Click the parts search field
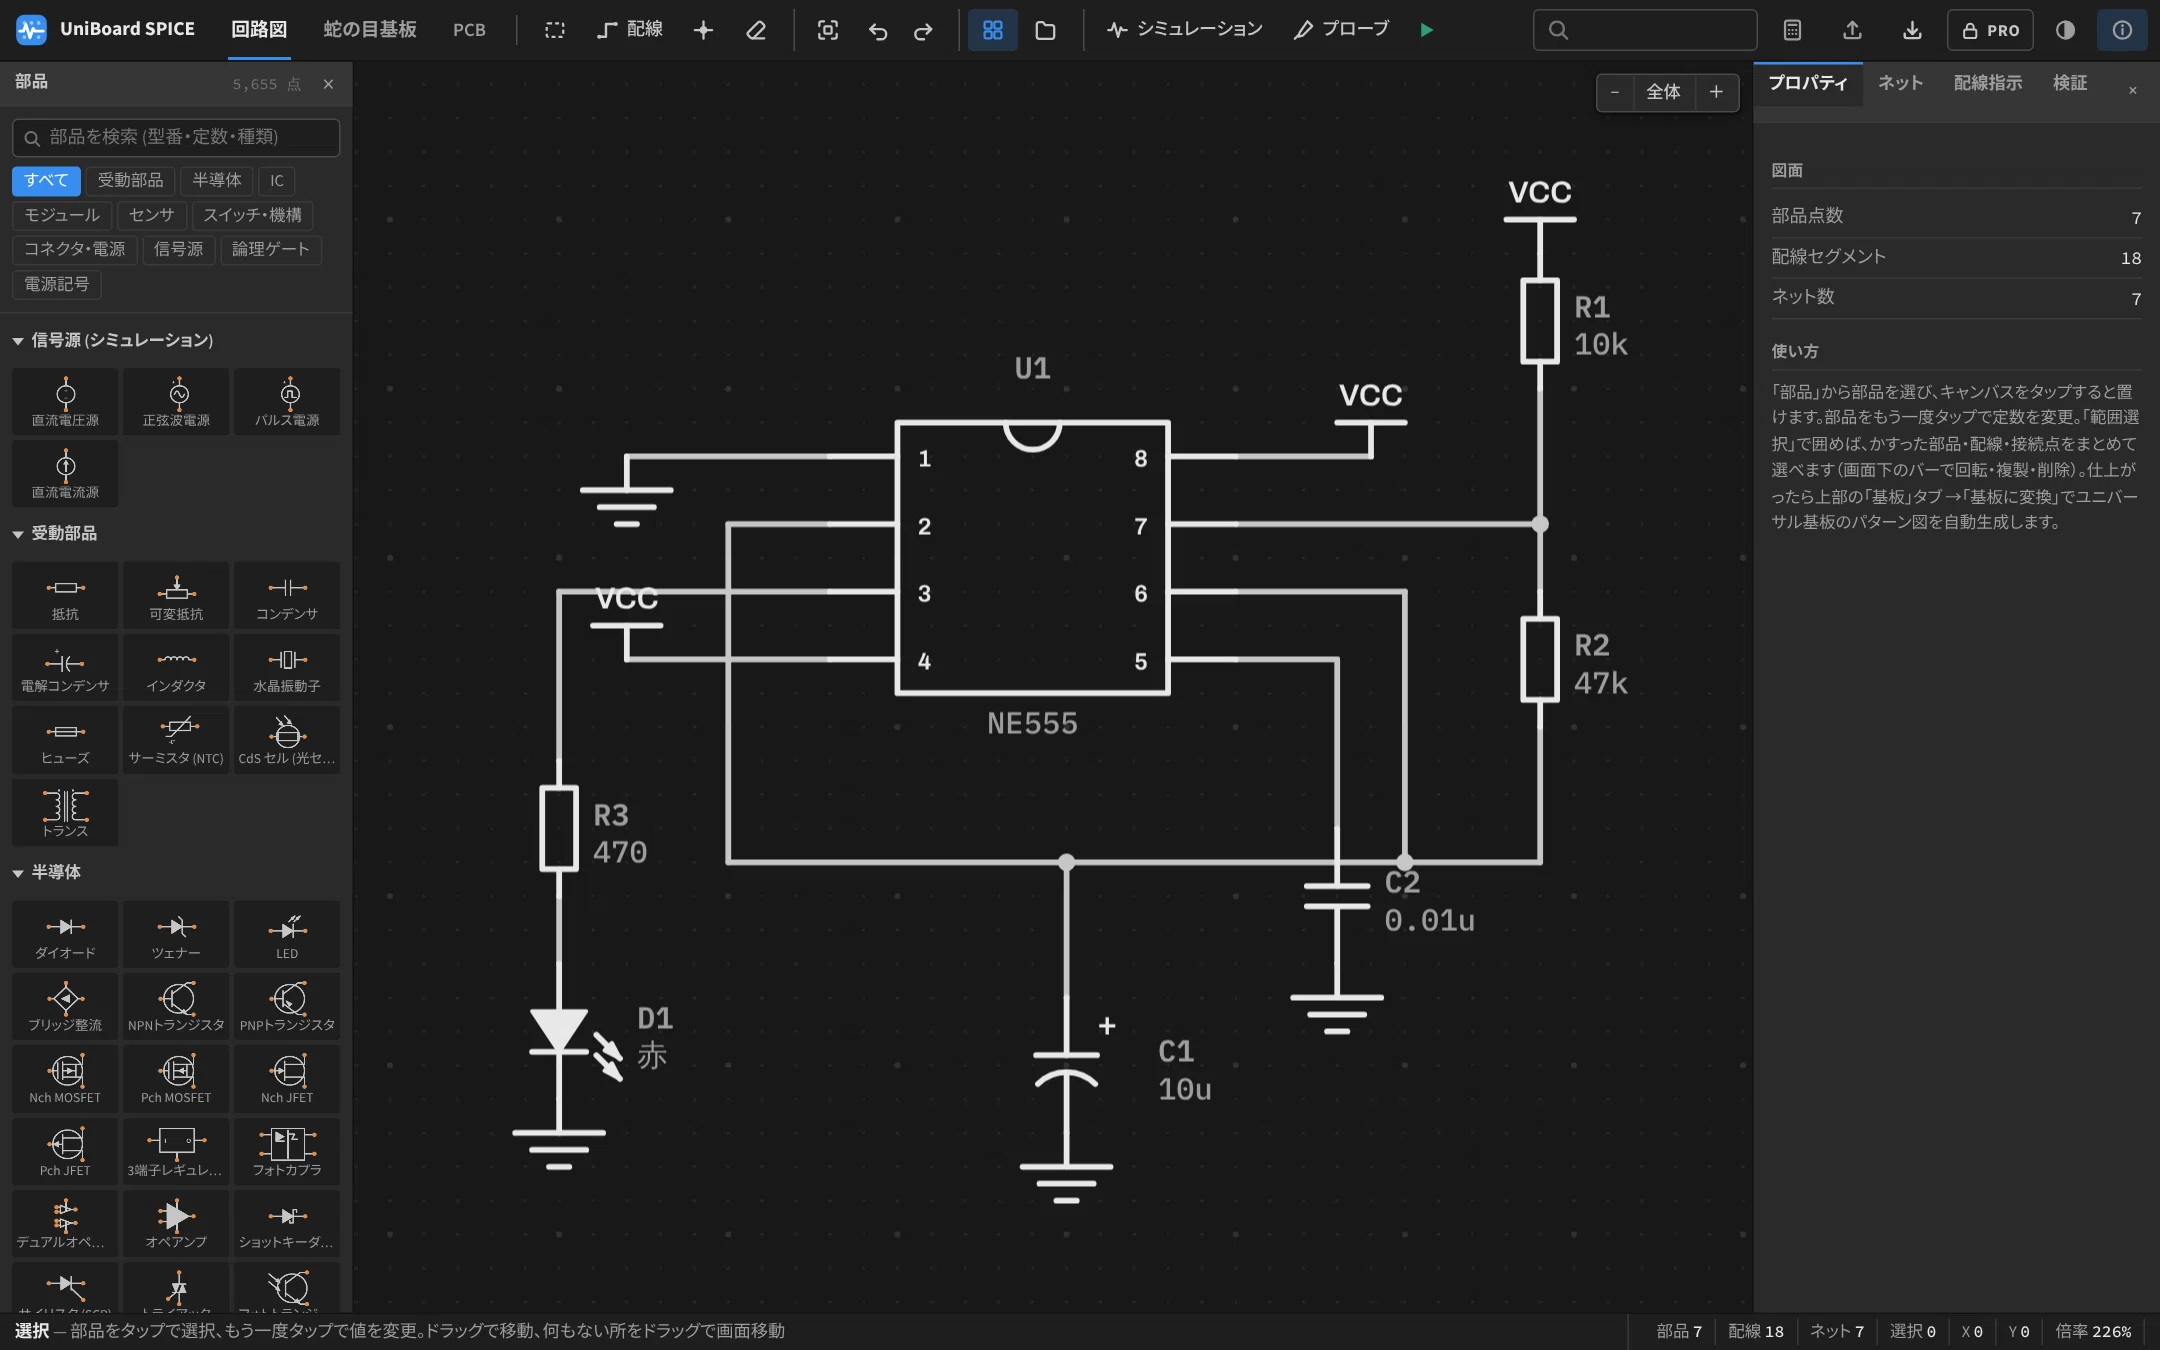Image resolution: width=2160 pixels, height=1350 pixels. (x=176, y=138)
